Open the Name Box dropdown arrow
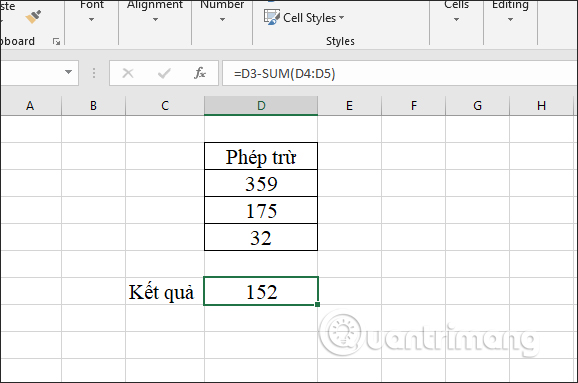The image size is (578, 383). tap(69, 72)
